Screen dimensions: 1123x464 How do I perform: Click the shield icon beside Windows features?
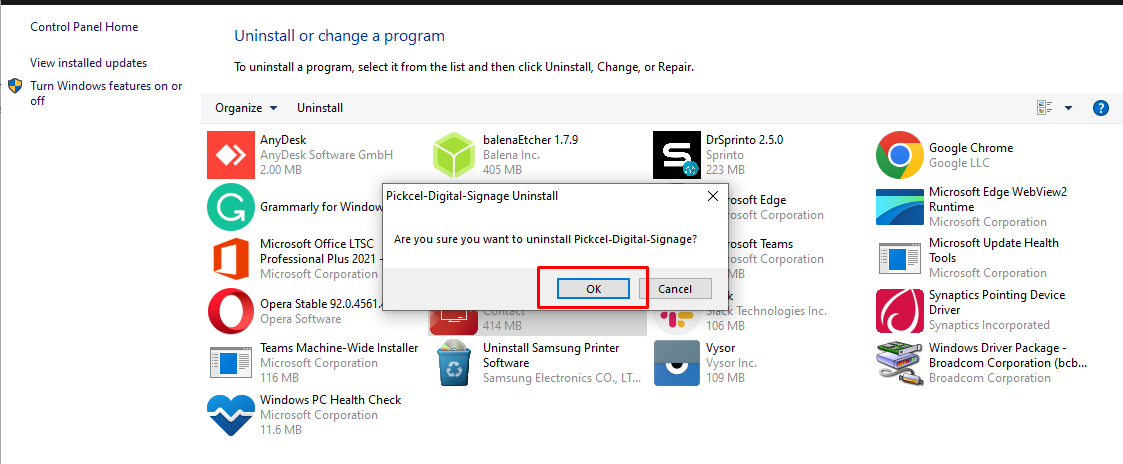pos(15,86)
